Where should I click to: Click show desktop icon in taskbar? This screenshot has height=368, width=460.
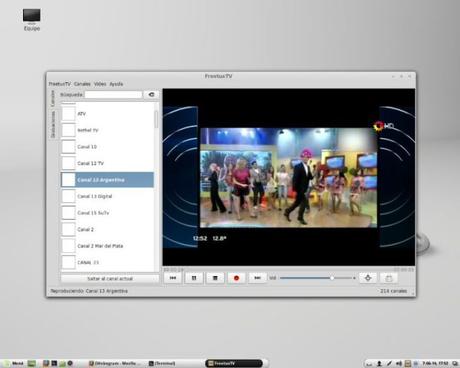[x=32, y=363]
